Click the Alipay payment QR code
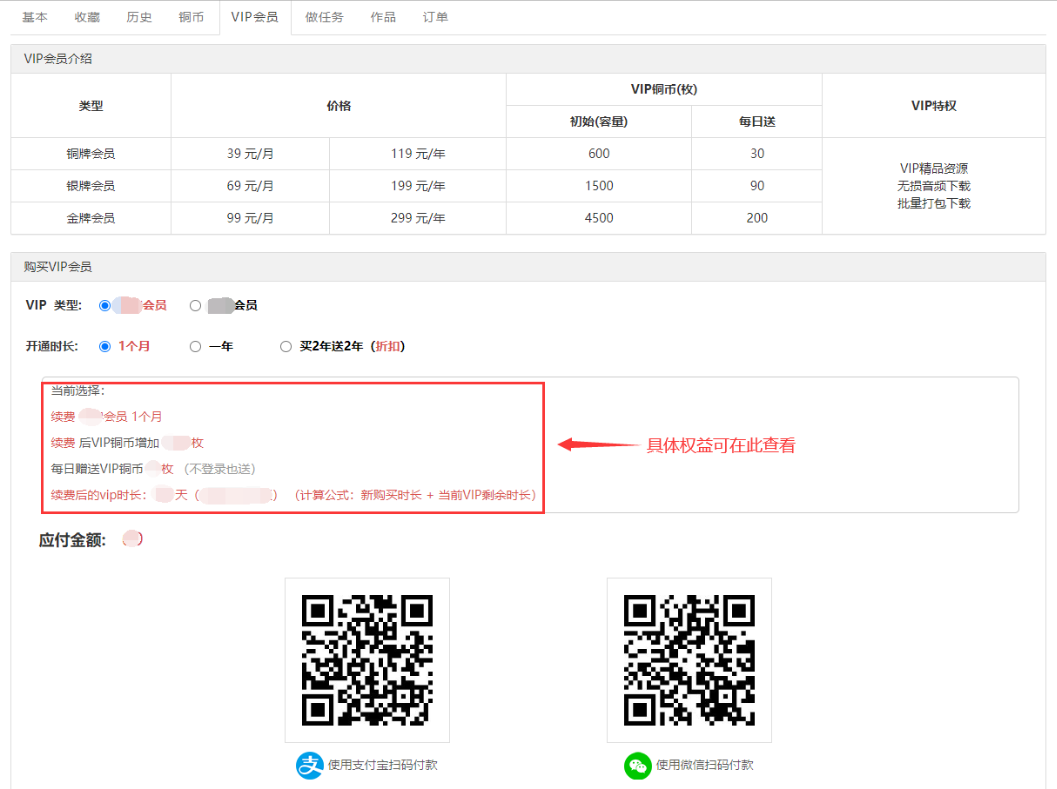The image size is (1057, 789). click(x=367, y=660)
